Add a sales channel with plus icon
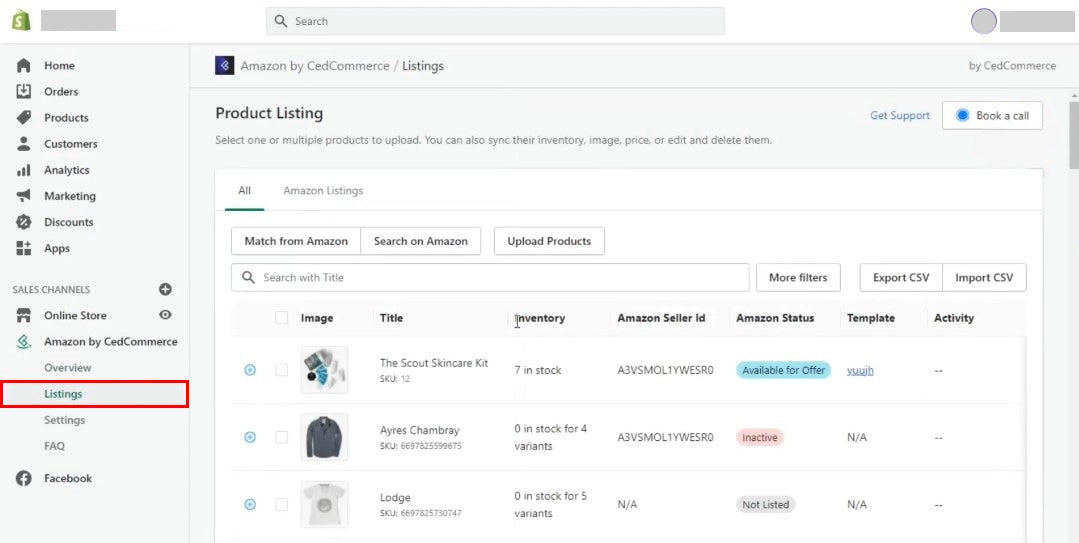The height and width of the screenshot is (543, 1079). tap(165, 290)
